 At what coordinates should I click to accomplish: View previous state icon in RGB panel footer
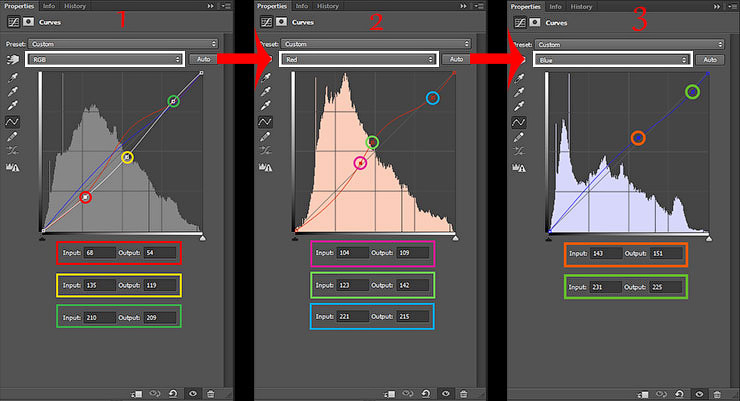[x=155, y=393]
